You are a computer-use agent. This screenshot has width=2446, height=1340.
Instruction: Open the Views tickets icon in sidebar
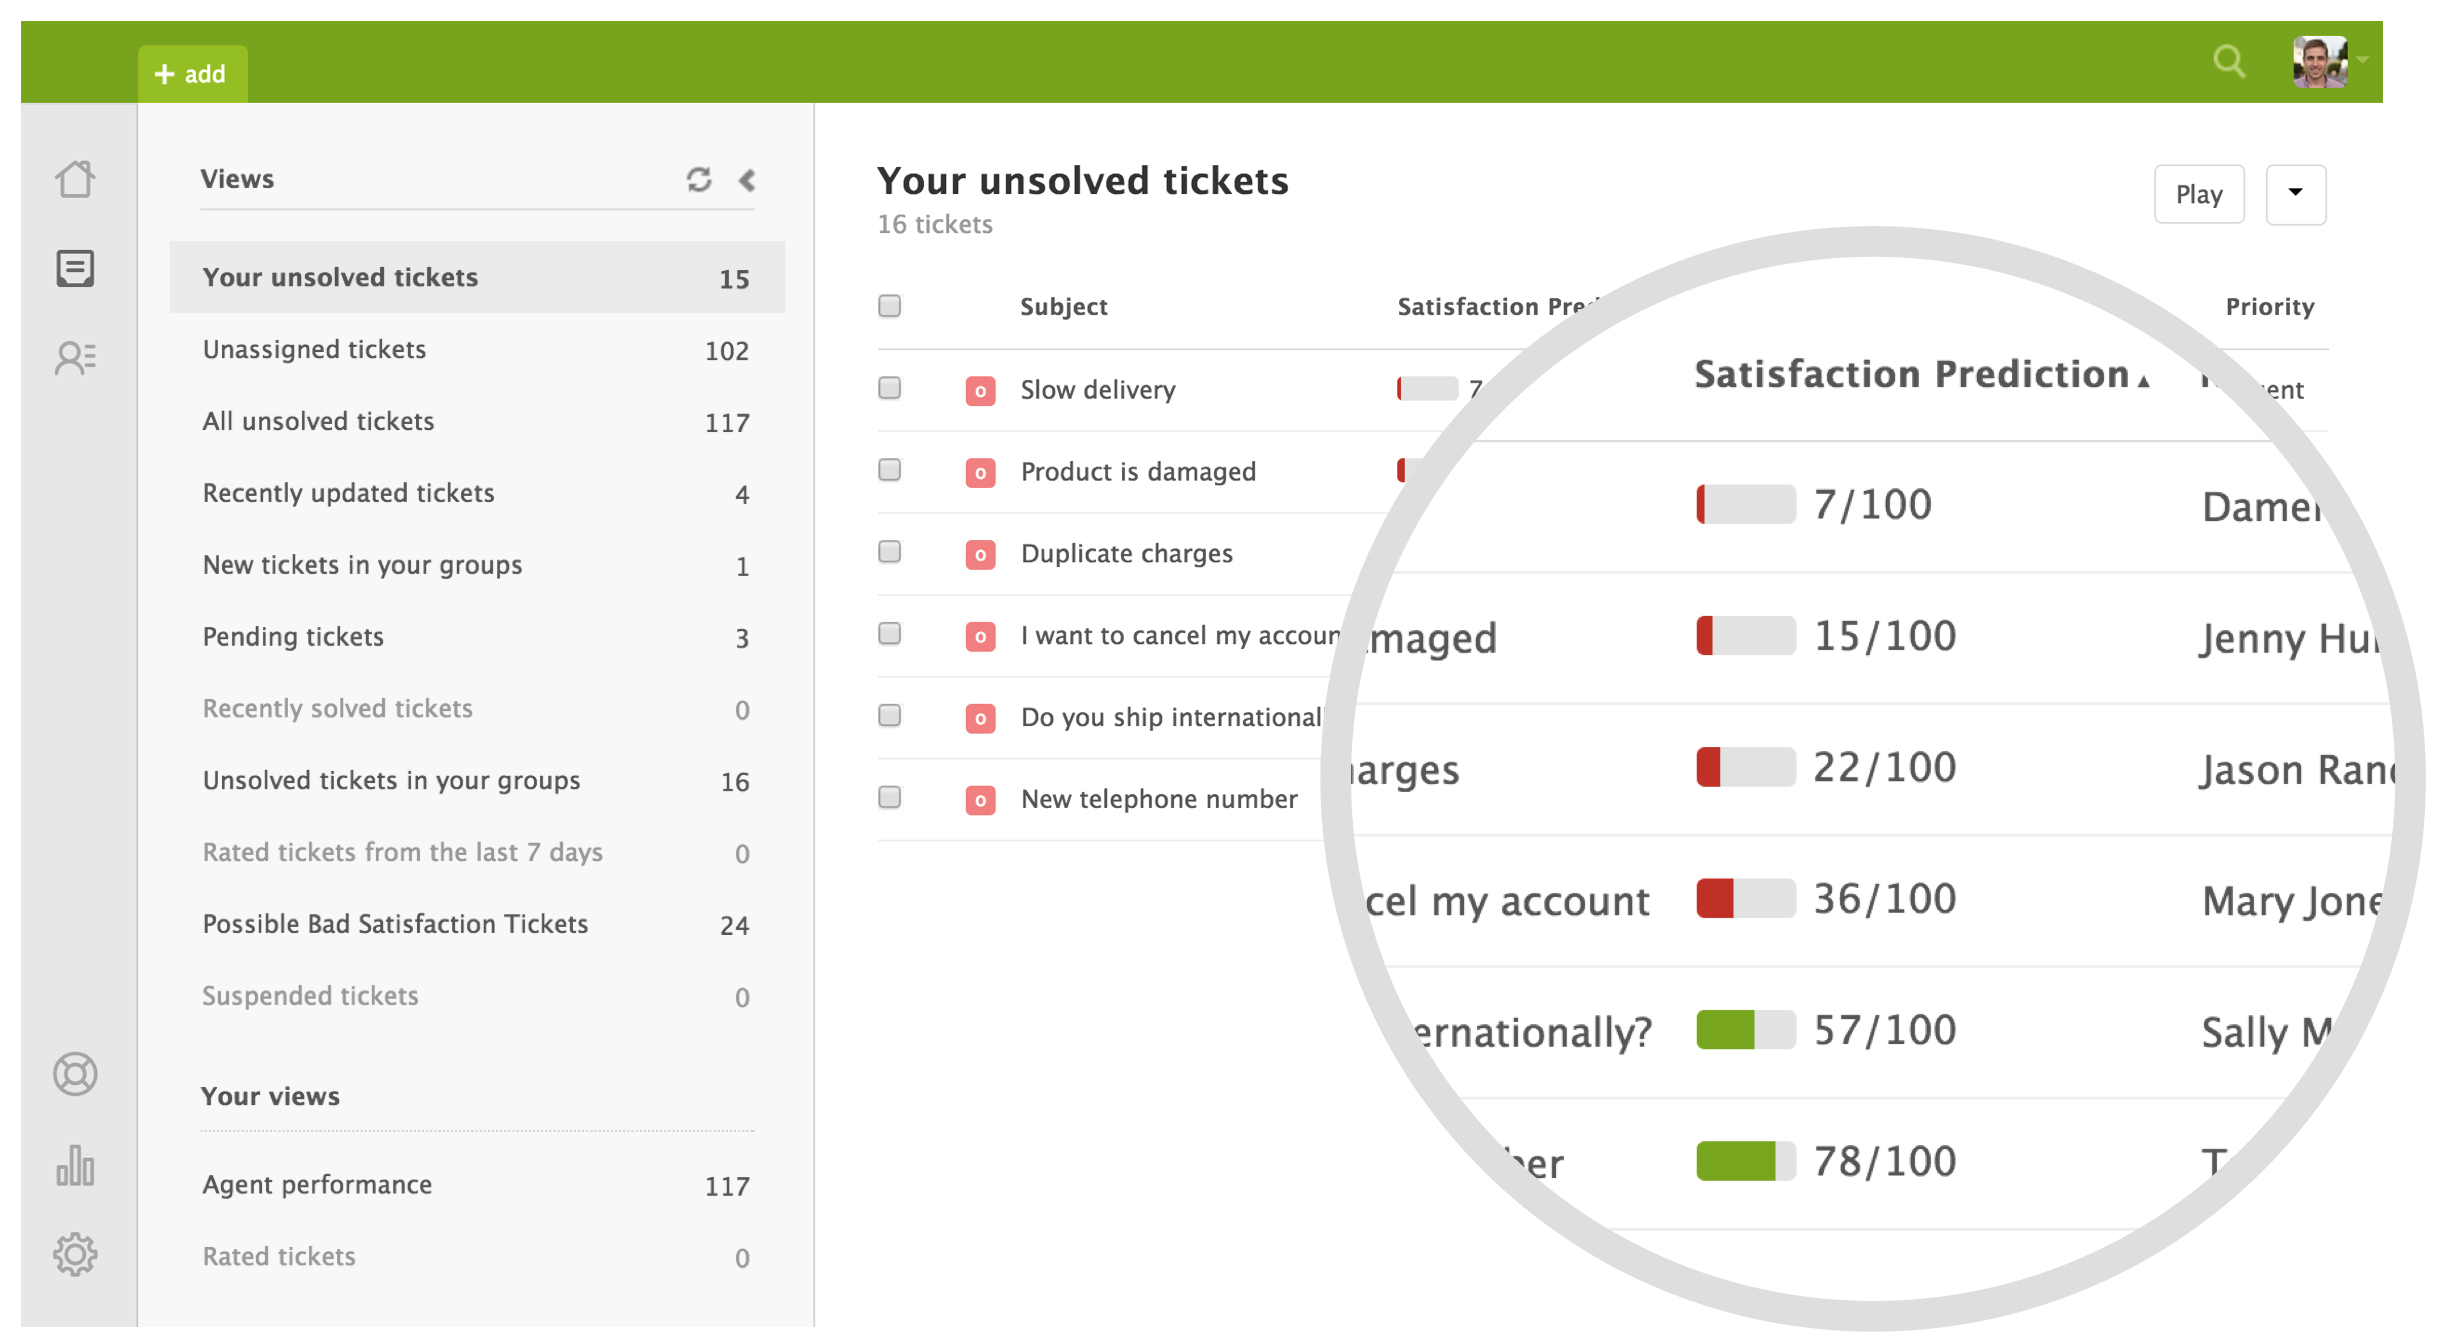coord(75,268)
